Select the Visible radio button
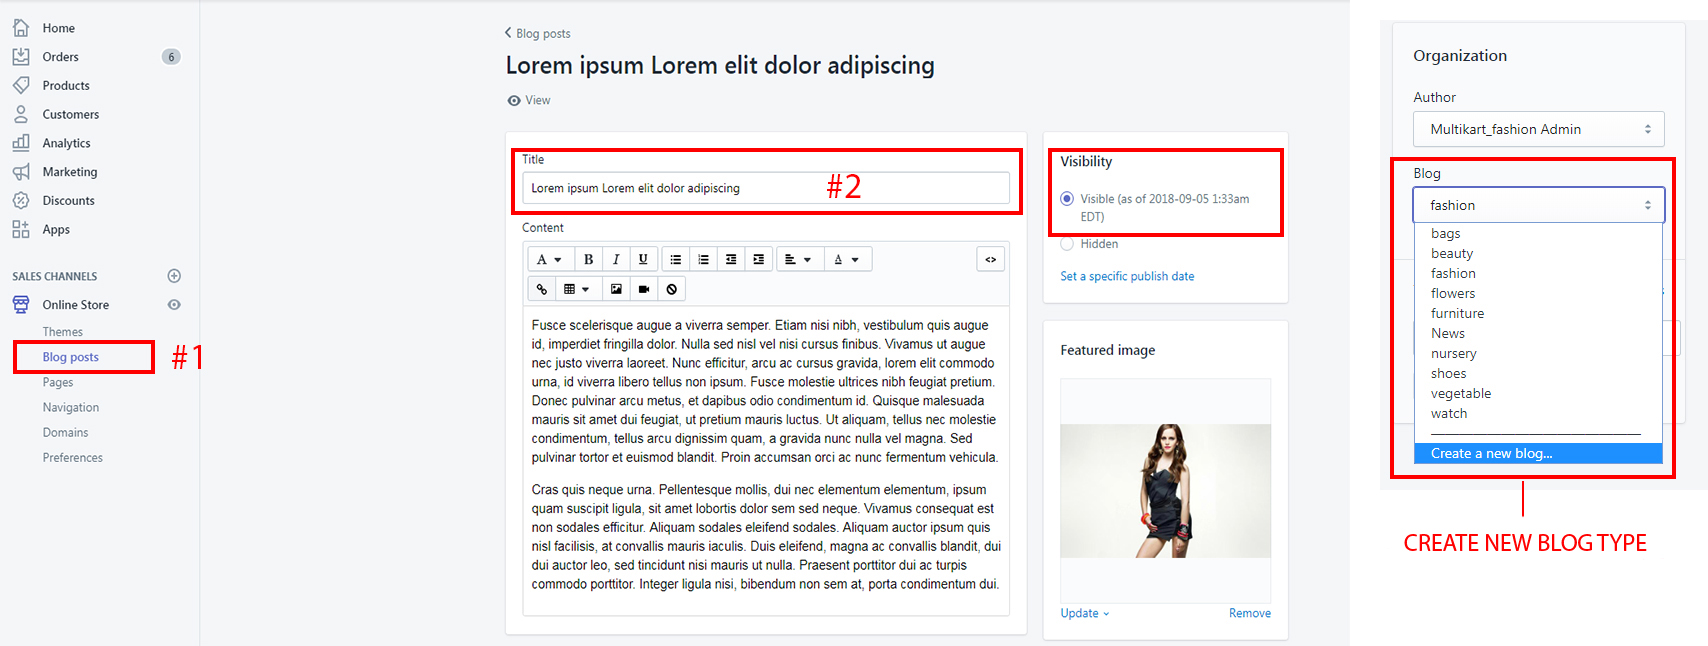This screenshot has width=1708, height=646. pos(1067,199)
